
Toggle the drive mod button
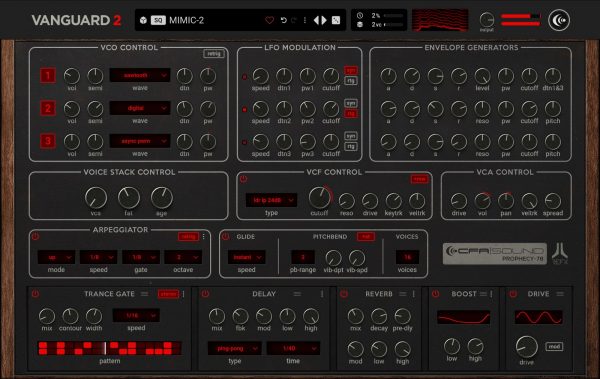click(554, 346)
